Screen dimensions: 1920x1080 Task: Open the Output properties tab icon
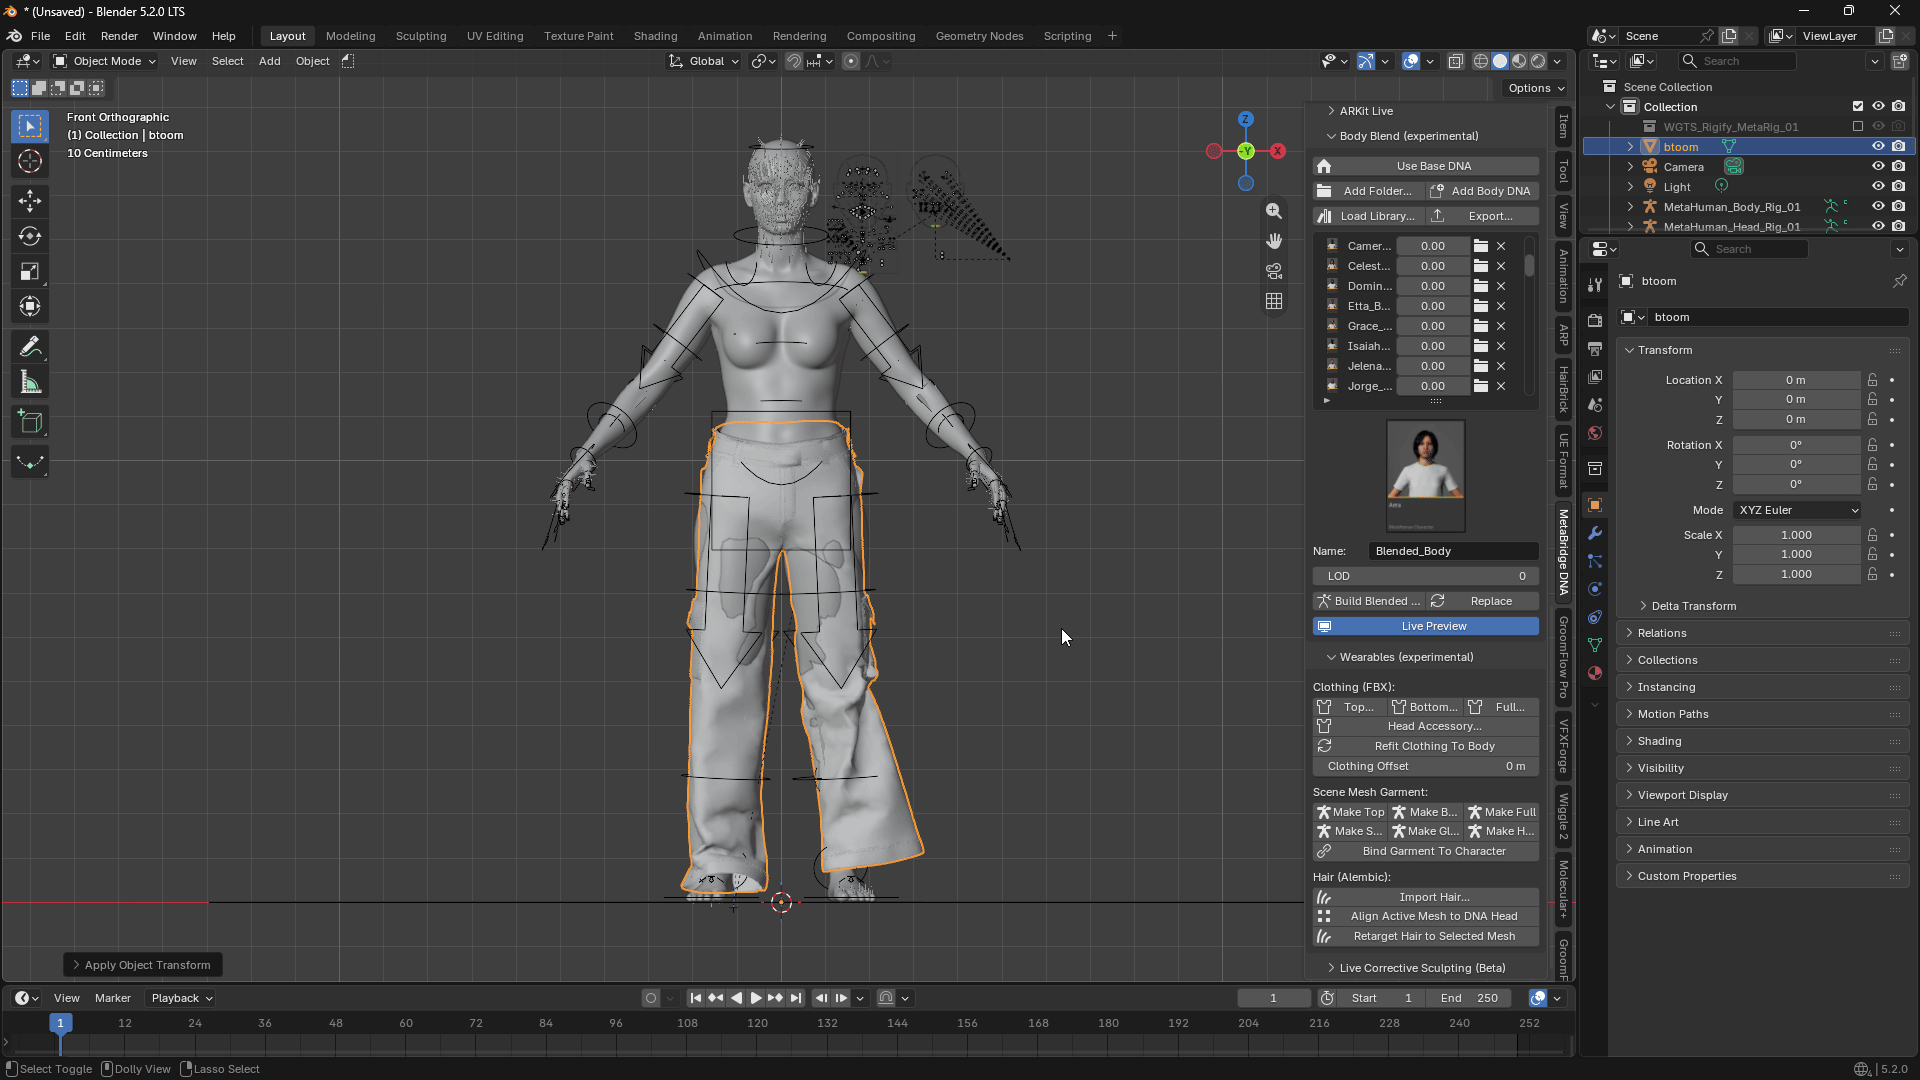1595,349
